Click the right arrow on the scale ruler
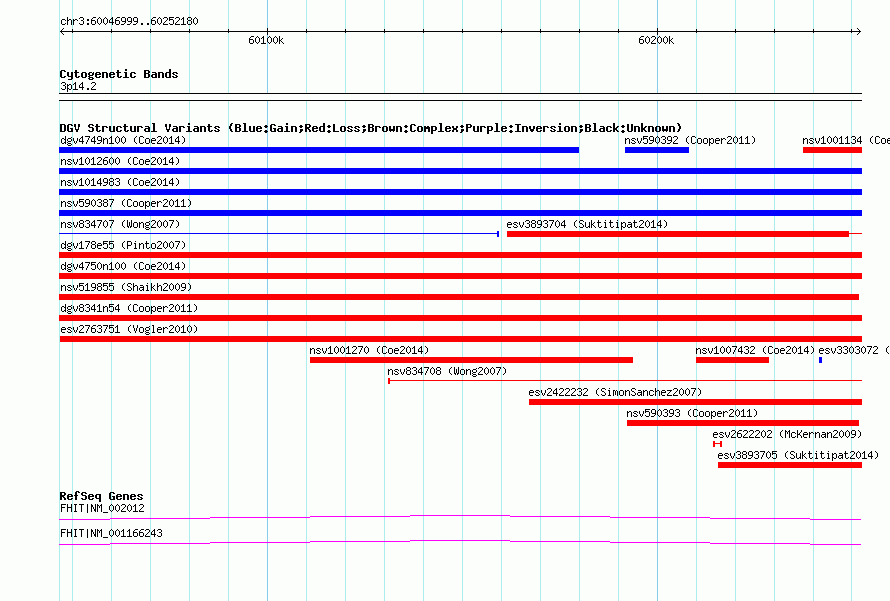This screenshot has height=601, width=890. tap(858, 31)
